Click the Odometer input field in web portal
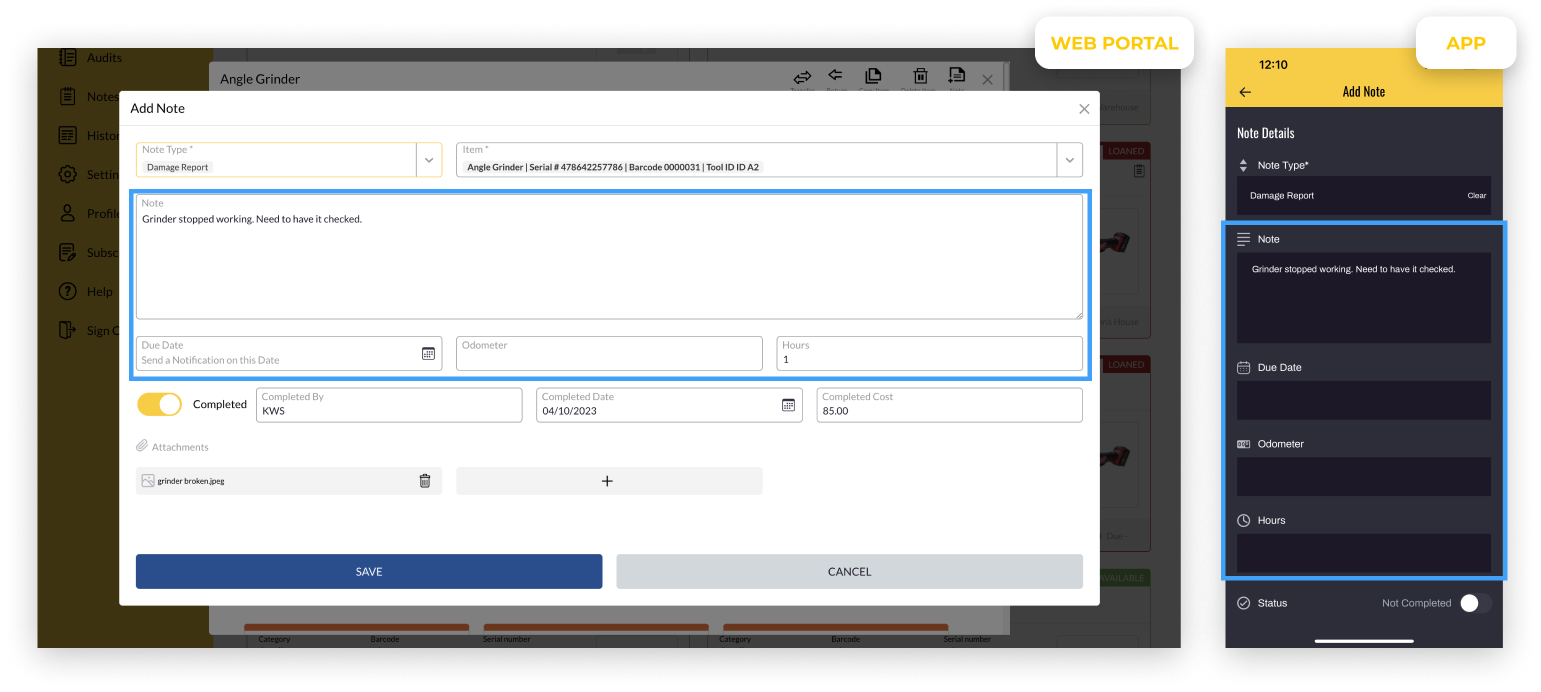This screenshot has height=692, width=1541. [x=608, y=354]
